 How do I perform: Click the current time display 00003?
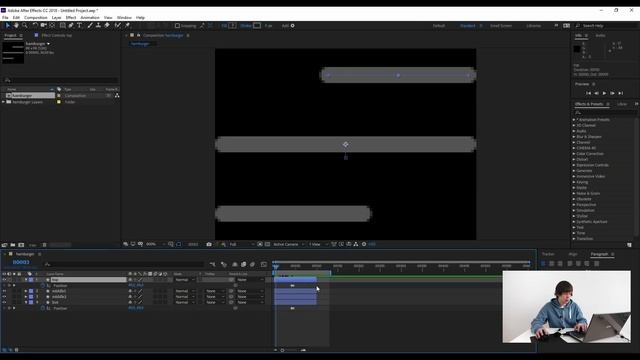[21, 262]
